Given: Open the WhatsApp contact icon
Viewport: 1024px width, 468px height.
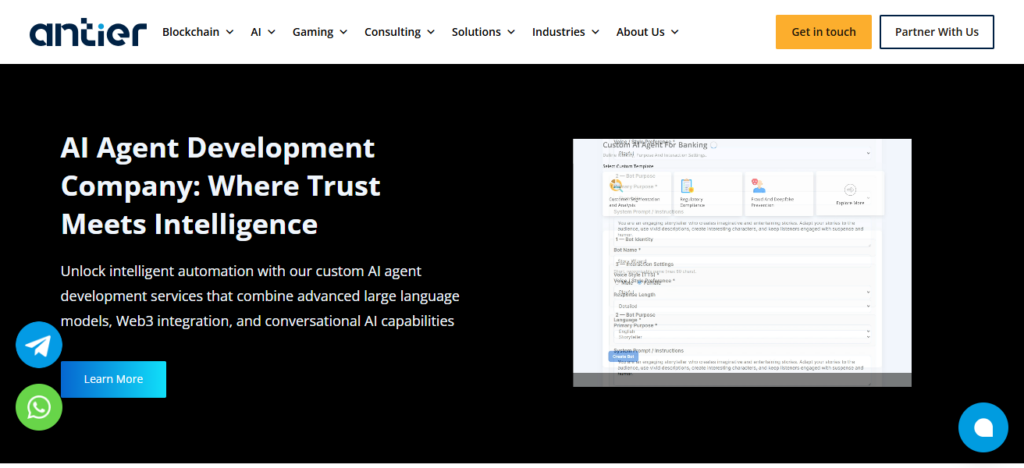Looking at the screenshot, I should [x=39, y=407].
